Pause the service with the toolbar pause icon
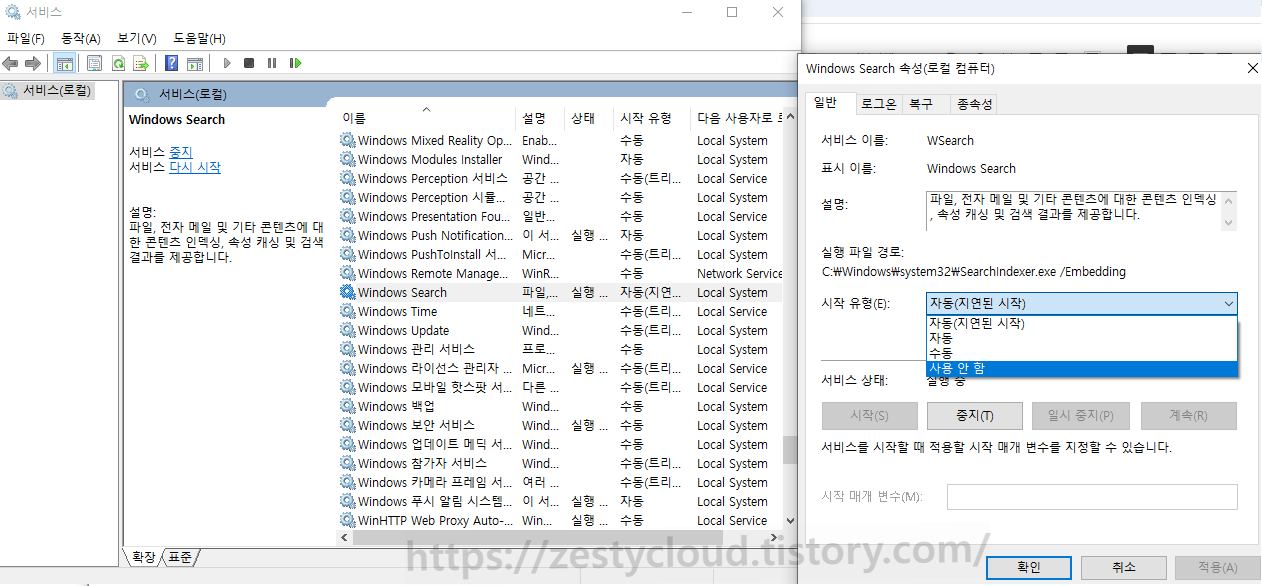1262x586 pixels. pyautogui.click(x=272, y=63)
